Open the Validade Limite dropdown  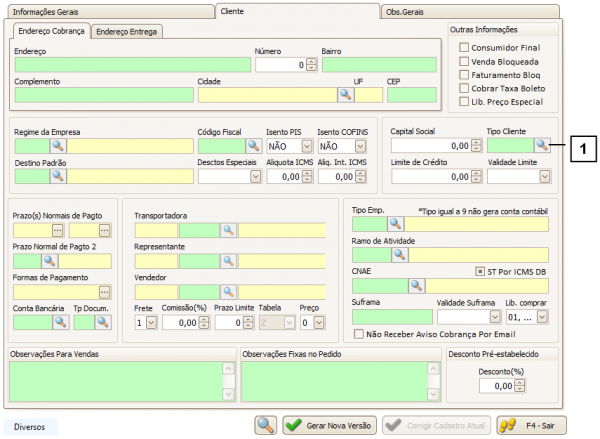tap(545, 177)
